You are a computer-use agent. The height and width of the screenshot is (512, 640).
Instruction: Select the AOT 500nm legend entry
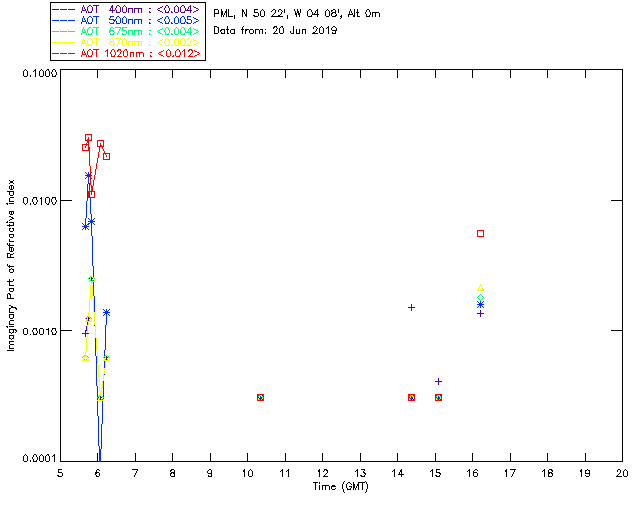click(x=127, y=20)
